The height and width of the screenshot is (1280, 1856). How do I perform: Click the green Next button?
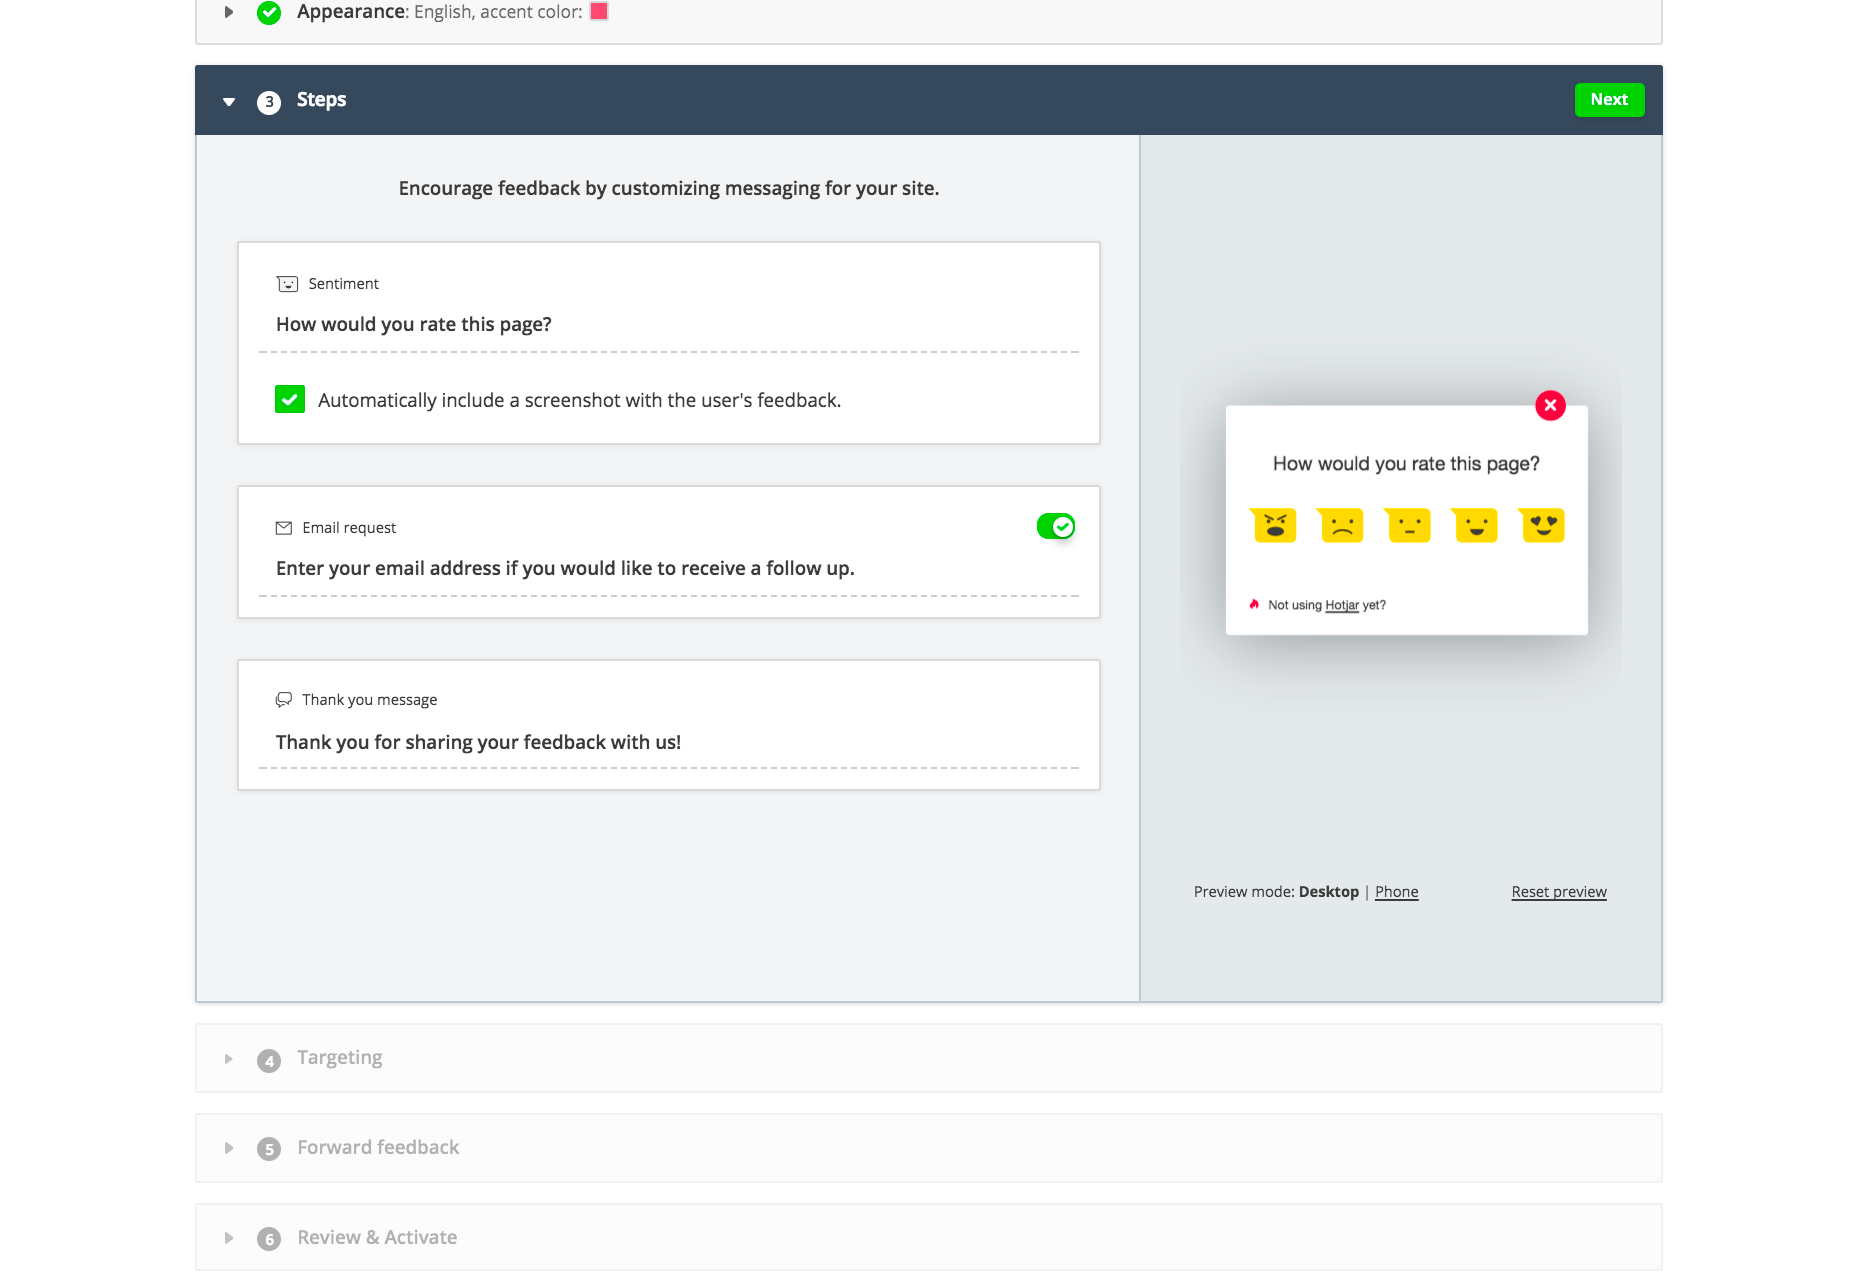1609,100
